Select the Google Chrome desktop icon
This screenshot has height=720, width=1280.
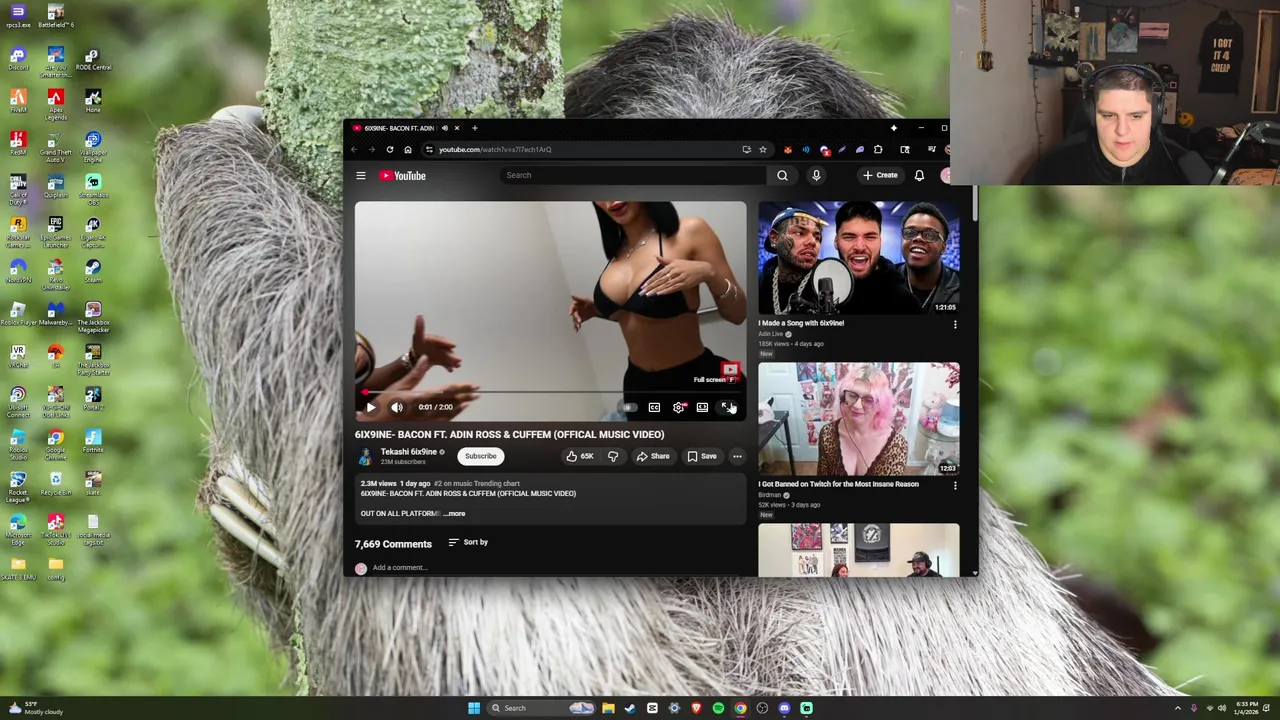point(55,445)
